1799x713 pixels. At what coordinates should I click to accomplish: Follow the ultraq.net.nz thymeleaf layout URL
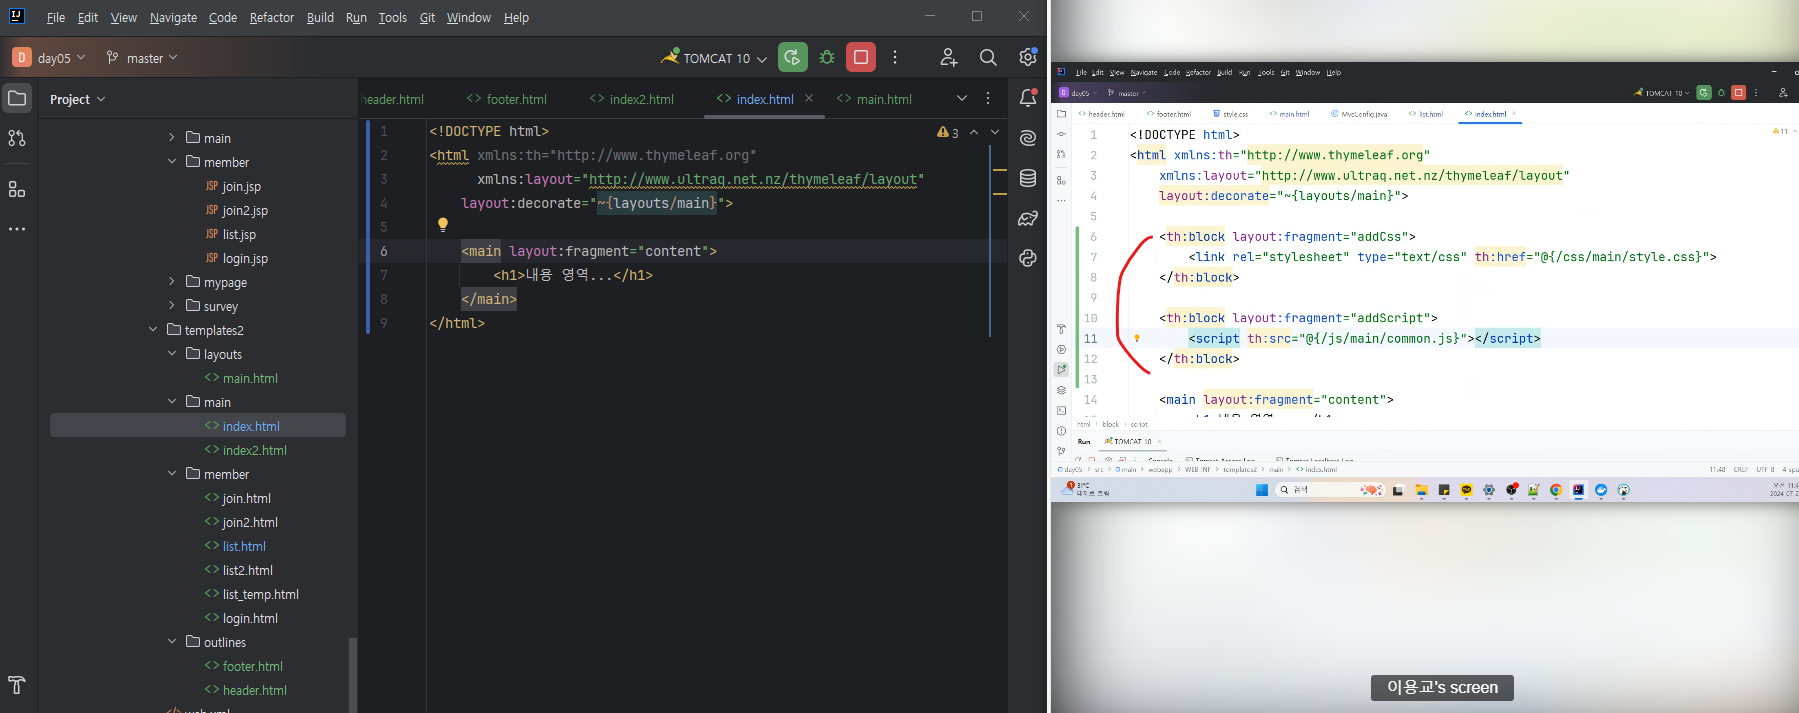pos(752,179)
